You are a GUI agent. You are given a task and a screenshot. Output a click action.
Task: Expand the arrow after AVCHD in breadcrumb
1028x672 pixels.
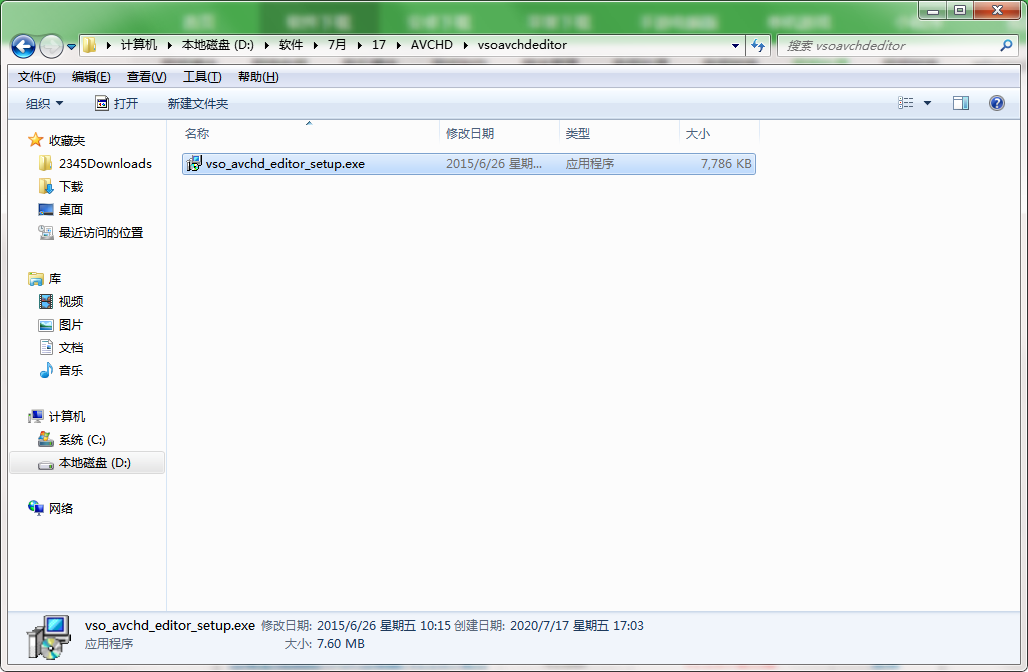465,45
